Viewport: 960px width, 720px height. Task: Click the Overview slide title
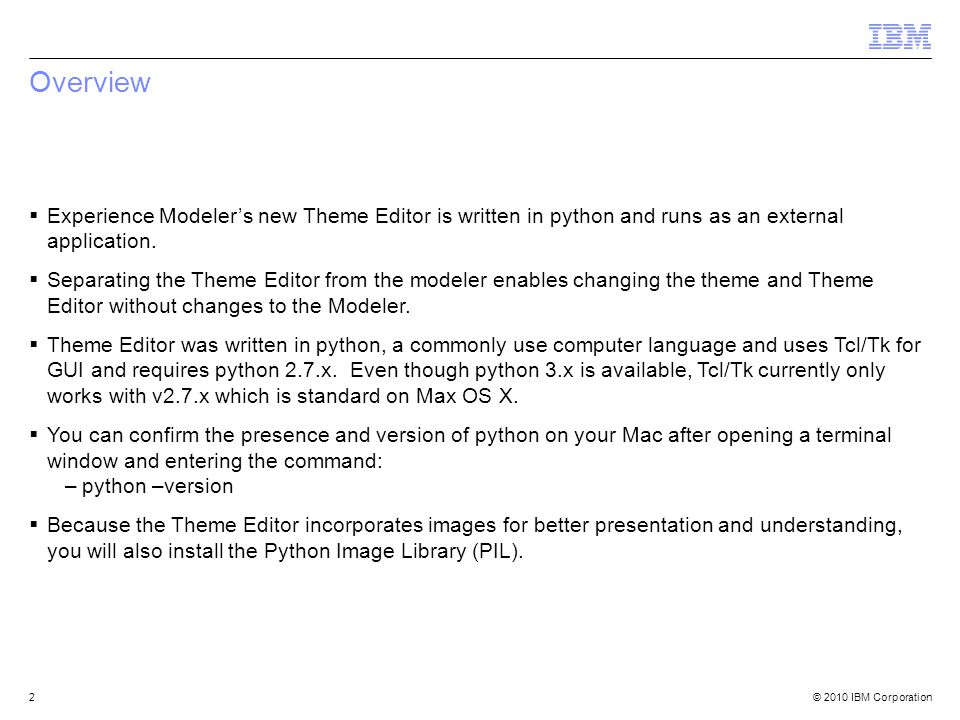90,82
